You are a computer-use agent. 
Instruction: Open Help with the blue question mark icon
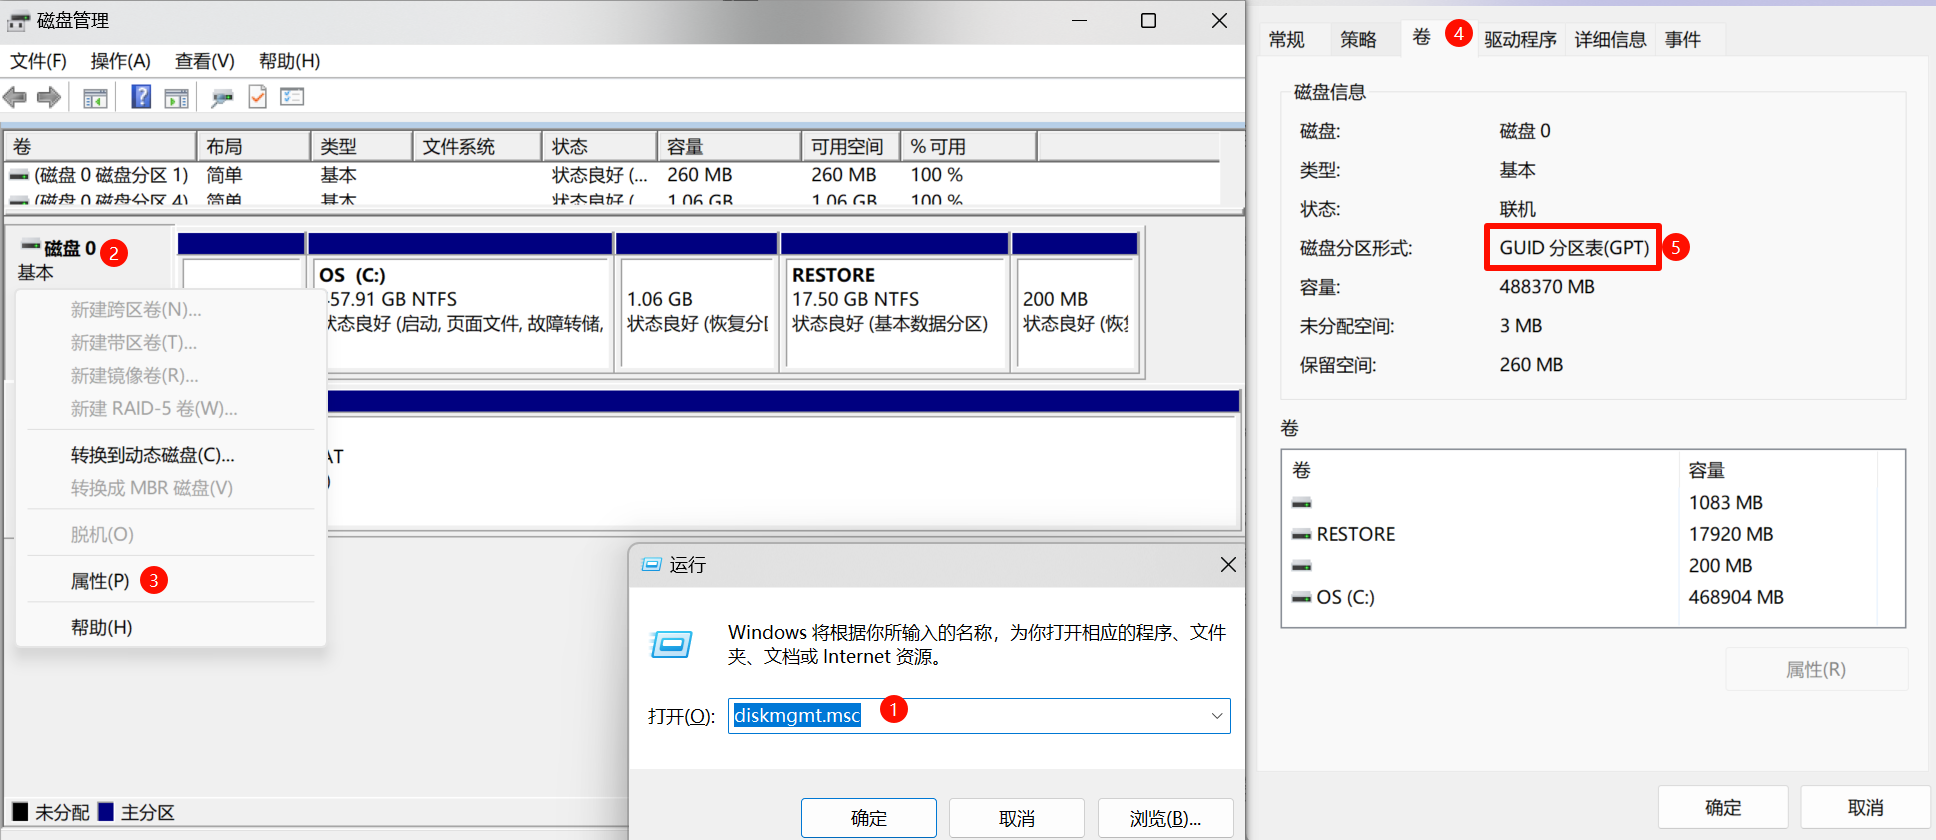[x=141, y=97]
